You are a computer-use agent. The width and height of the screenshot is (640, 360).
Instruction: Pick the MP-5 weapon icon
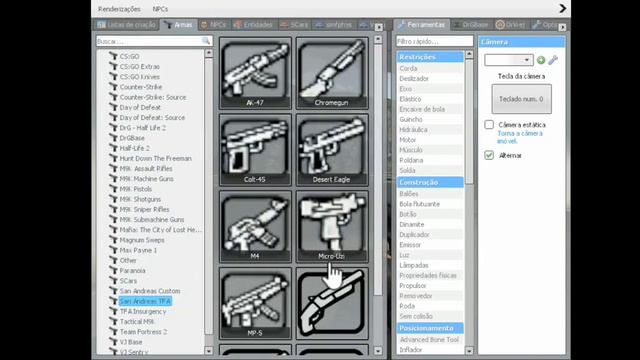click(255, 304)
